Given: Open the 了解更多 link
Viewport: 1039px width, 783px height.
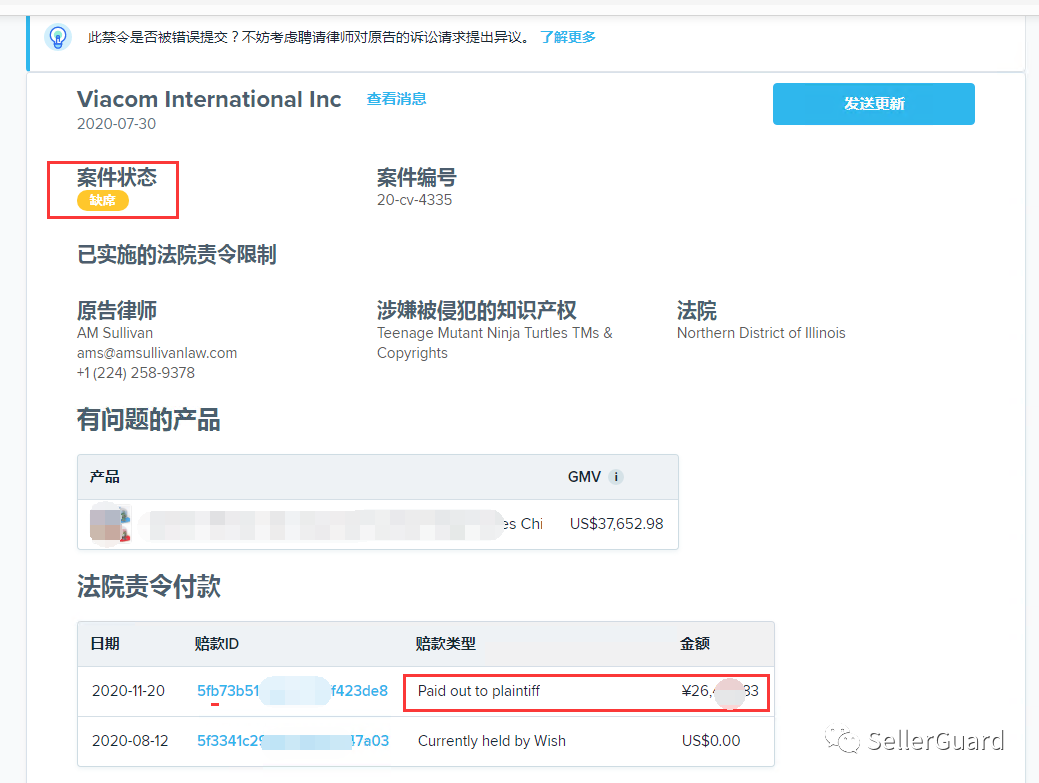Looking at the screenshot, I should point(568,37).
